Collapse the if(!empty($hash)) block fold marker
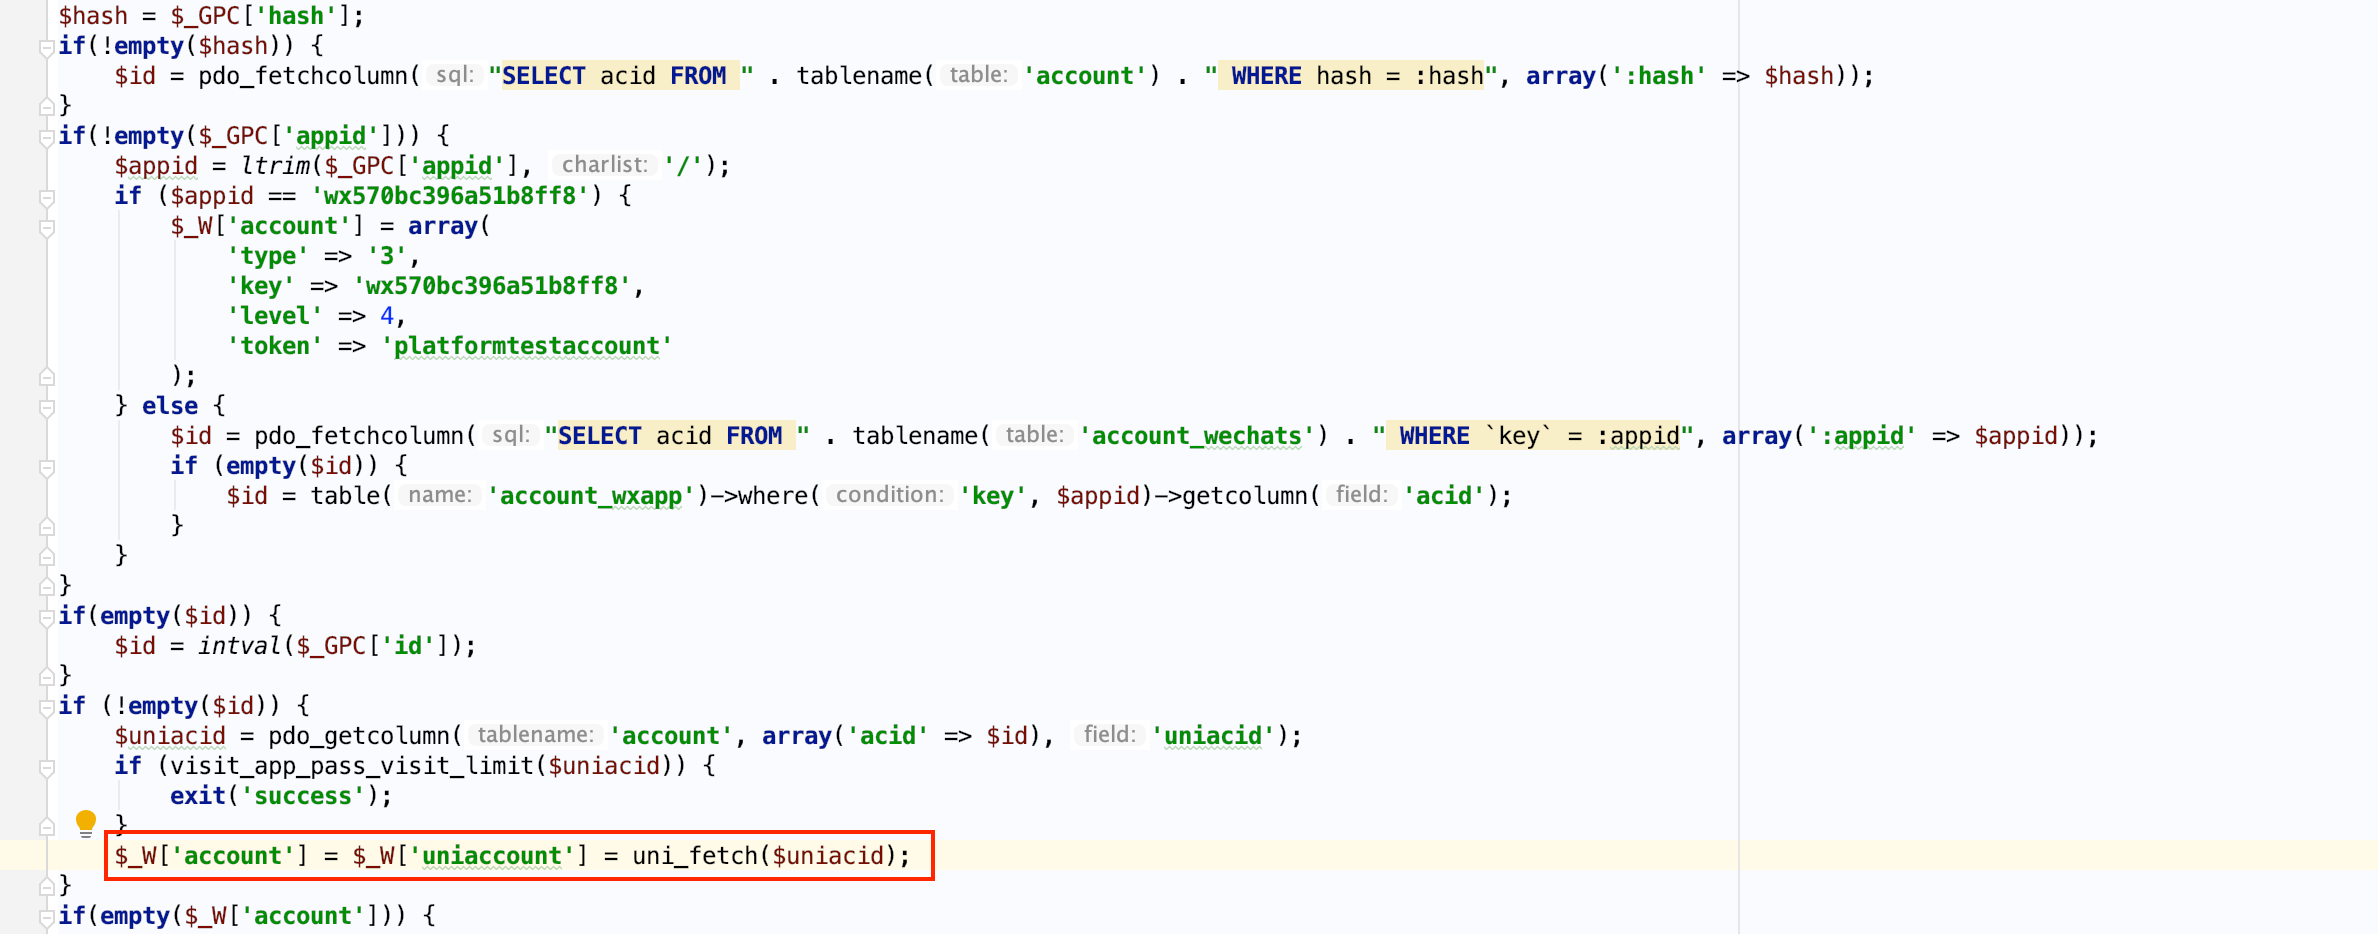 [x=46, y=47]
